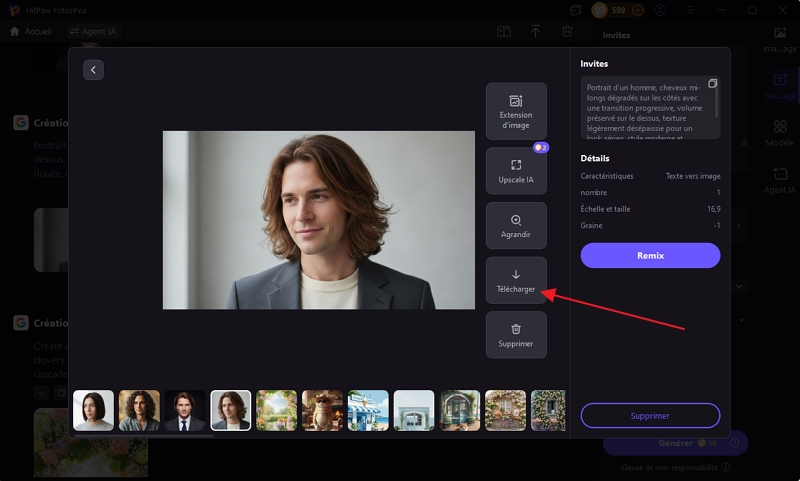
Task: Select thumbnail of flowery window wall
Action: pyautogui.click(x=548, y=410)
